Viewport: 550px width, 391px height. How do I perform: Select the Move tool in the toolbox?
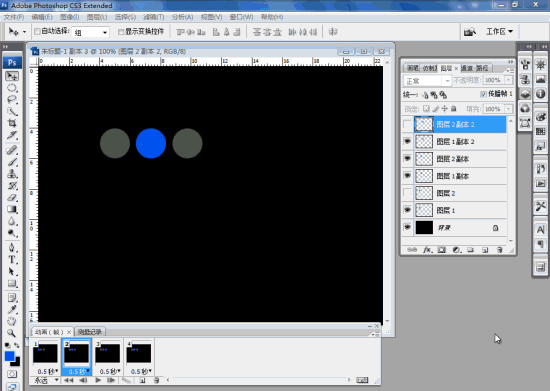click(12, 76)
